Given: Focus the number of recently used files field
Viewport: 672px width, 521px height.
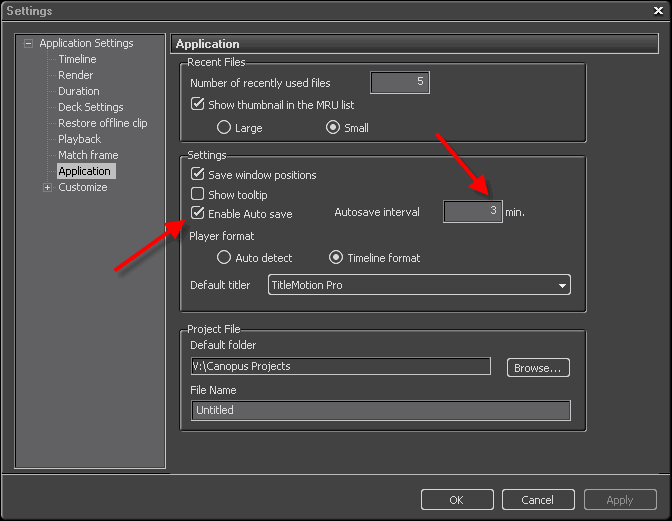Looking at the screenshot, I should (400, 82).
